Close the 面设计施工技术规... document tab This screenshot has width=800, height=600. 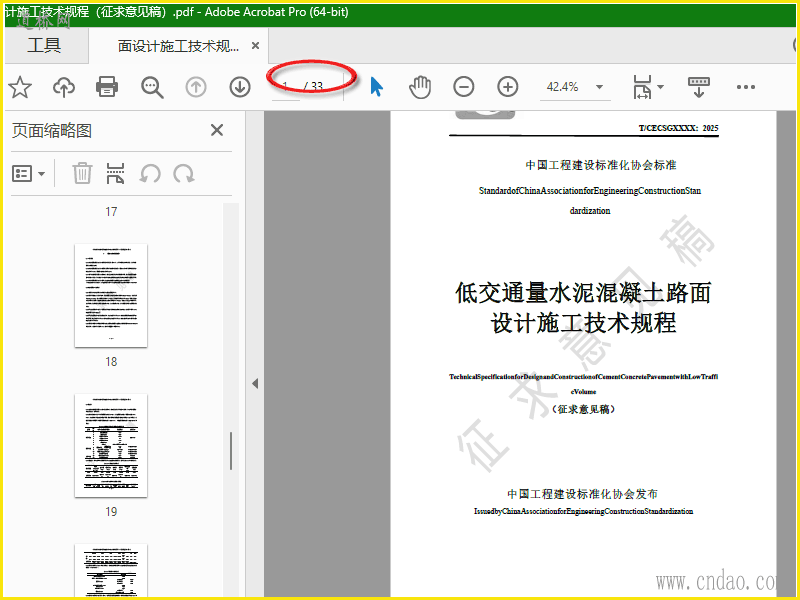click(256, 46)
